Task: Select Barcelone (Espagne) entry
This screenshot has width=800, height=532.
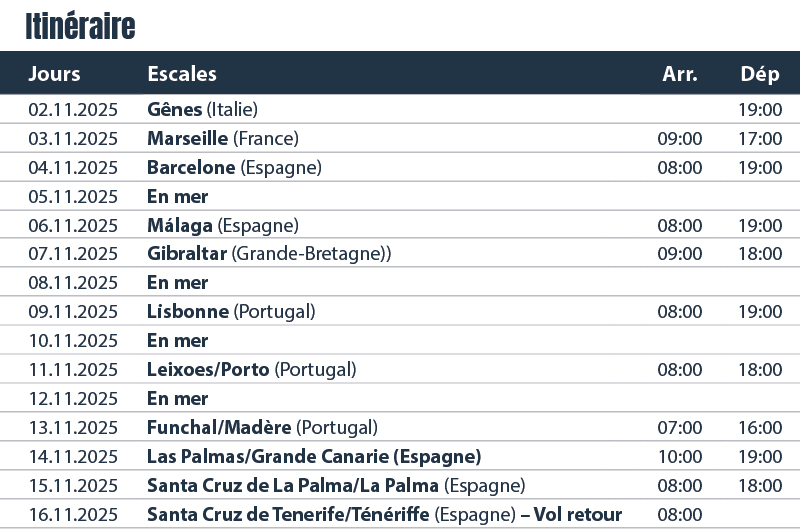Action: tap(234, 168)
